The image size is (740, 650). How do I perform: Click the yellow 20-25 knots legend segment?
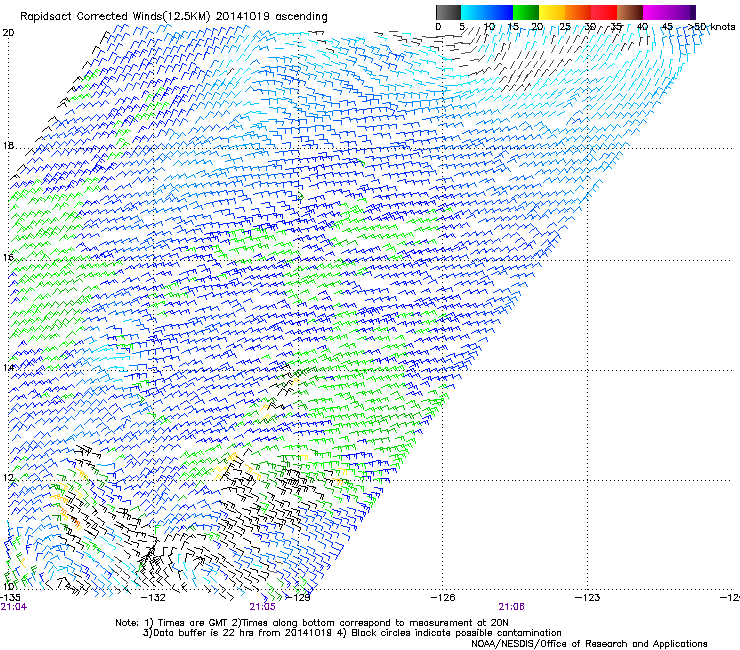pos(552,12)
